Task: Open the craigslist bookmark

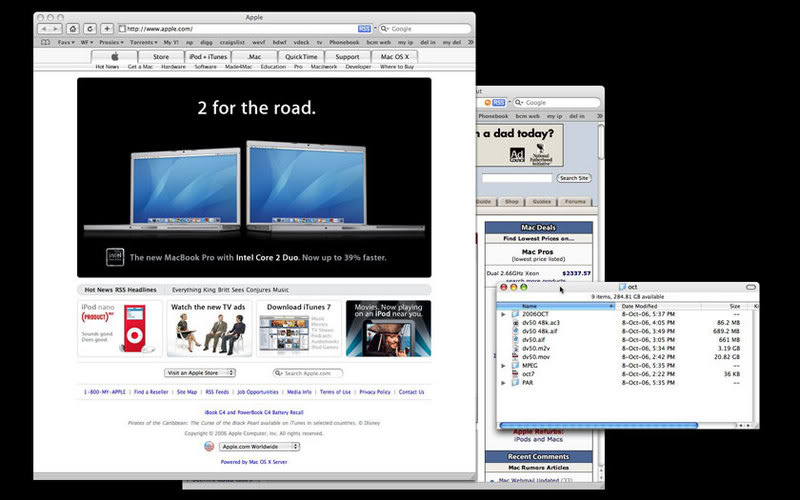Action: 232,42
